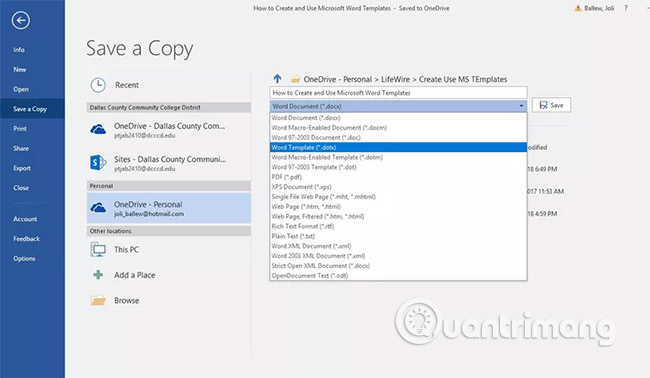Open the Info page
650x378 pixels.
(x=19, y=50)
